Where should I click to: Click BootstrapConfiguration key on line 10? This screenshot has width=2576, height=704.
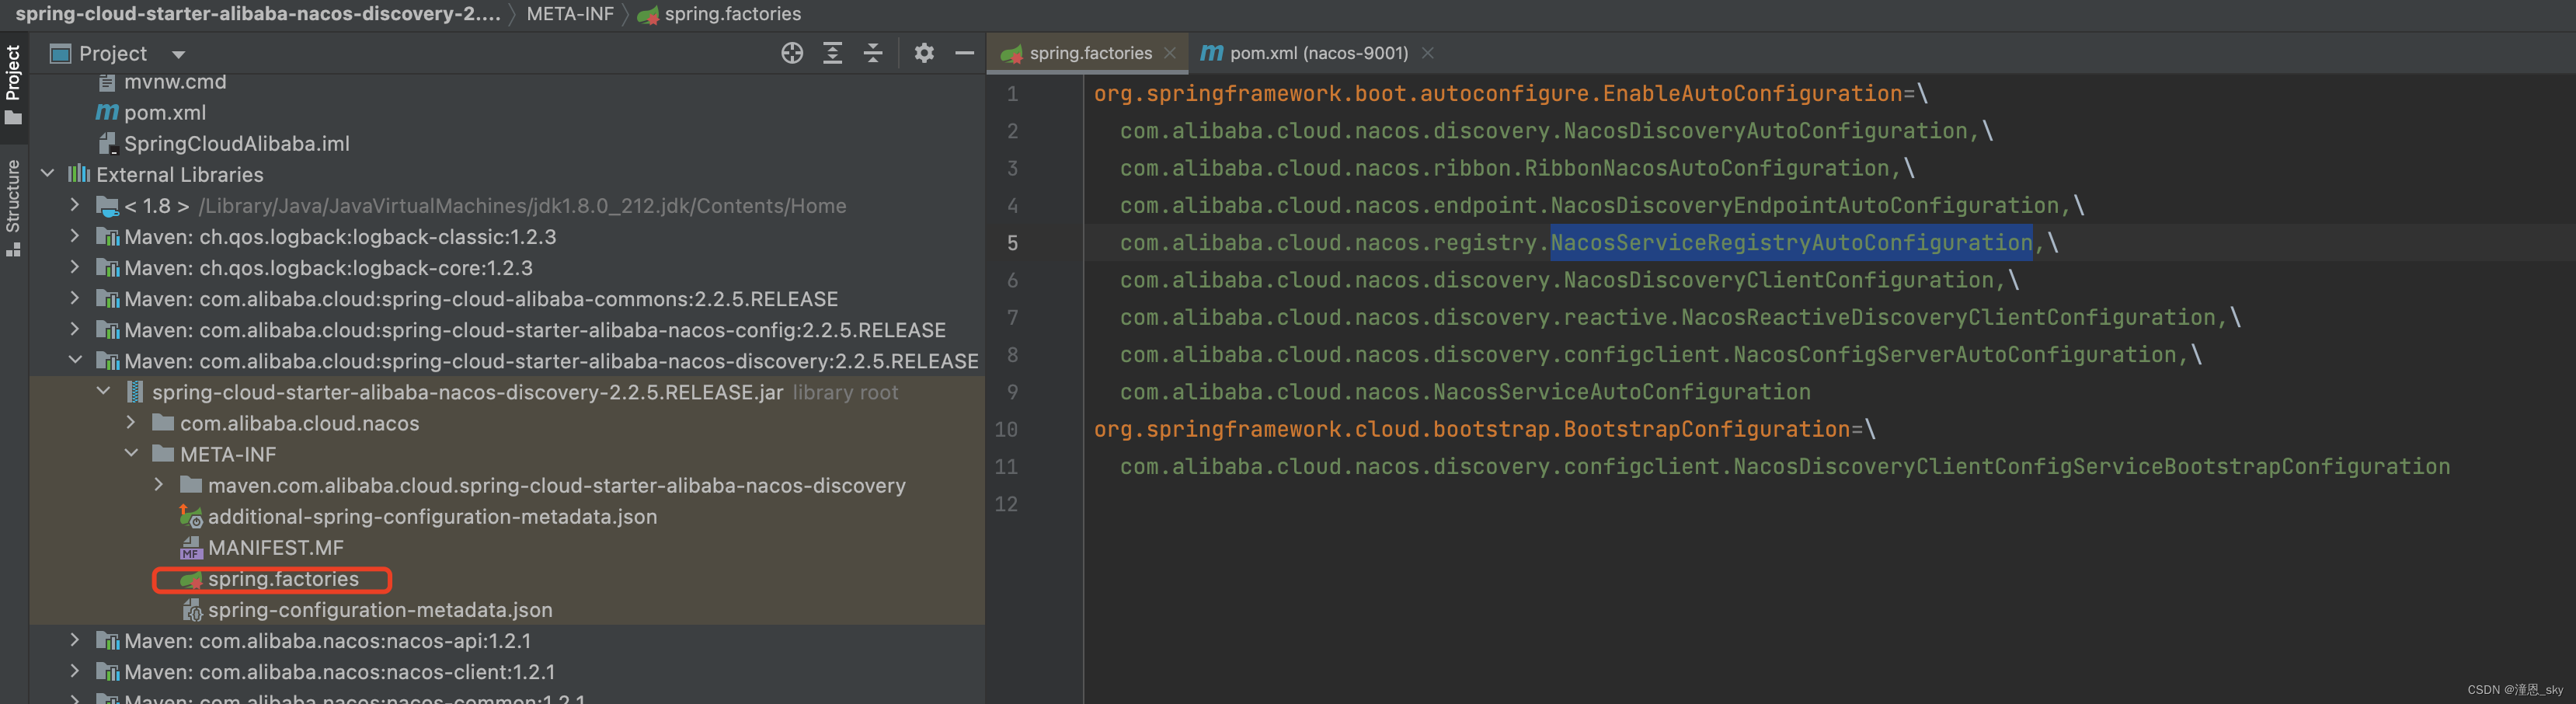click(1707, 430)
